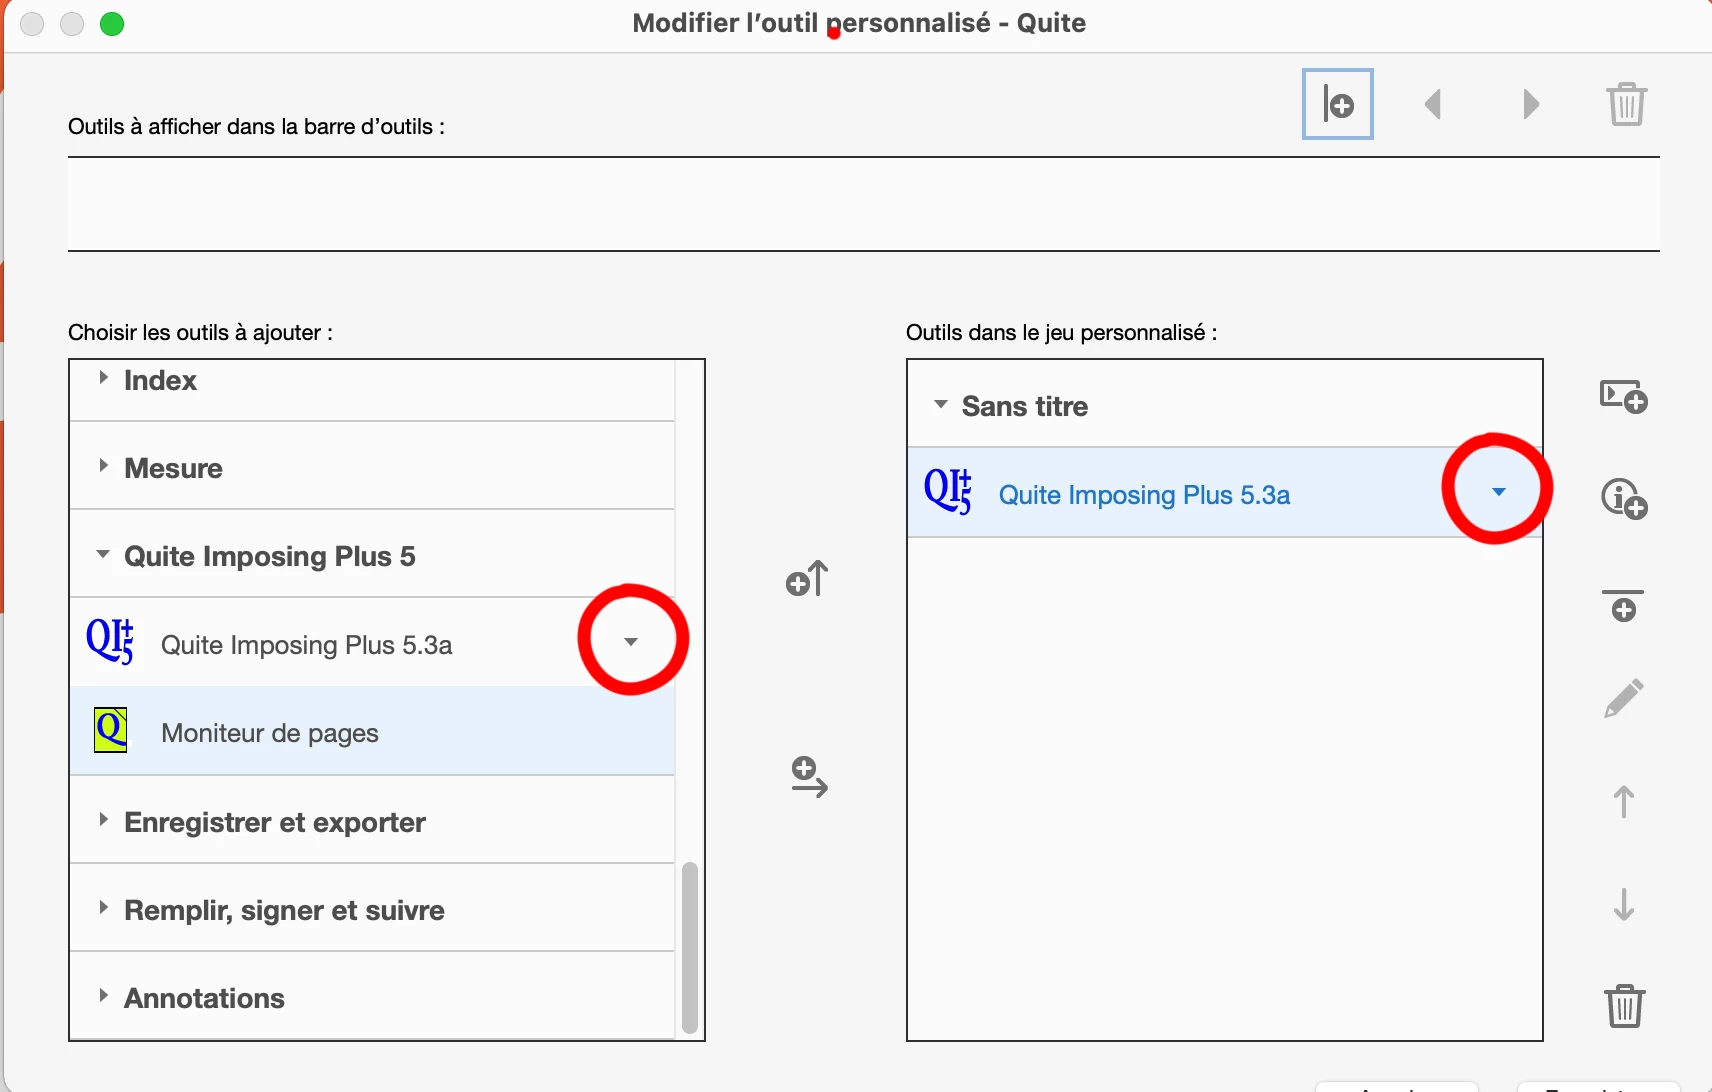The image size is (1712, 1092).
Task: Click the move down arrow icon
Action: [x=1624, y=904]
